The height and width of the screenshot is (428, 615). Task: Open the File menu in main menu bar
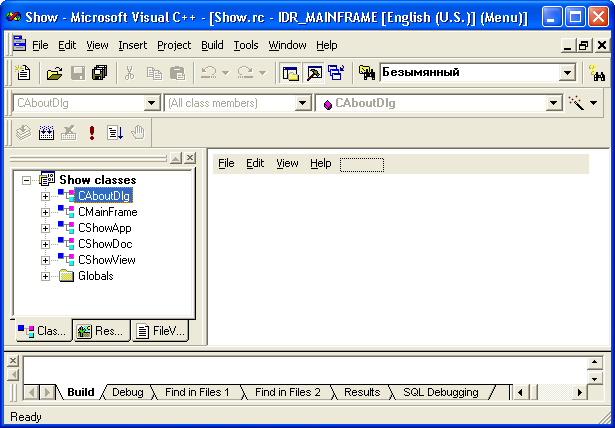(40, 46)
